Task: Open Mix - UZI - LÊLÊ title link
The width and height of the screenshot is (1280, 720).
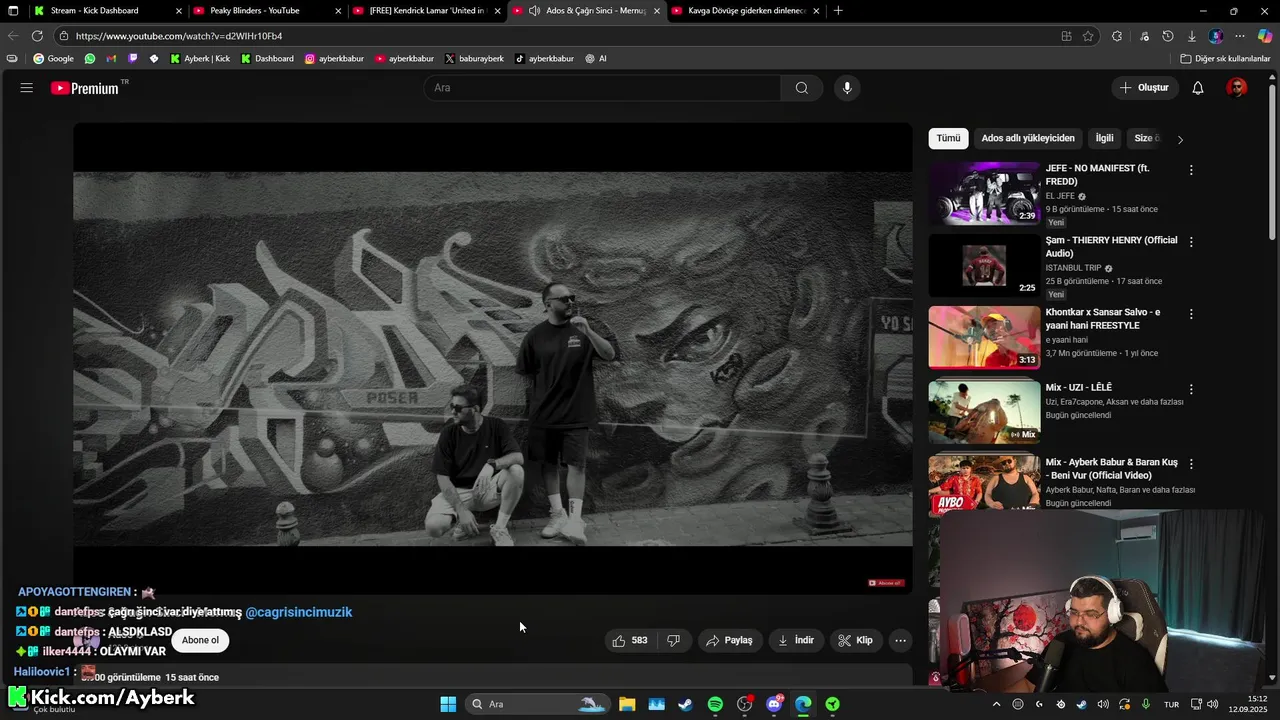Action: (x=1078, y=388)
